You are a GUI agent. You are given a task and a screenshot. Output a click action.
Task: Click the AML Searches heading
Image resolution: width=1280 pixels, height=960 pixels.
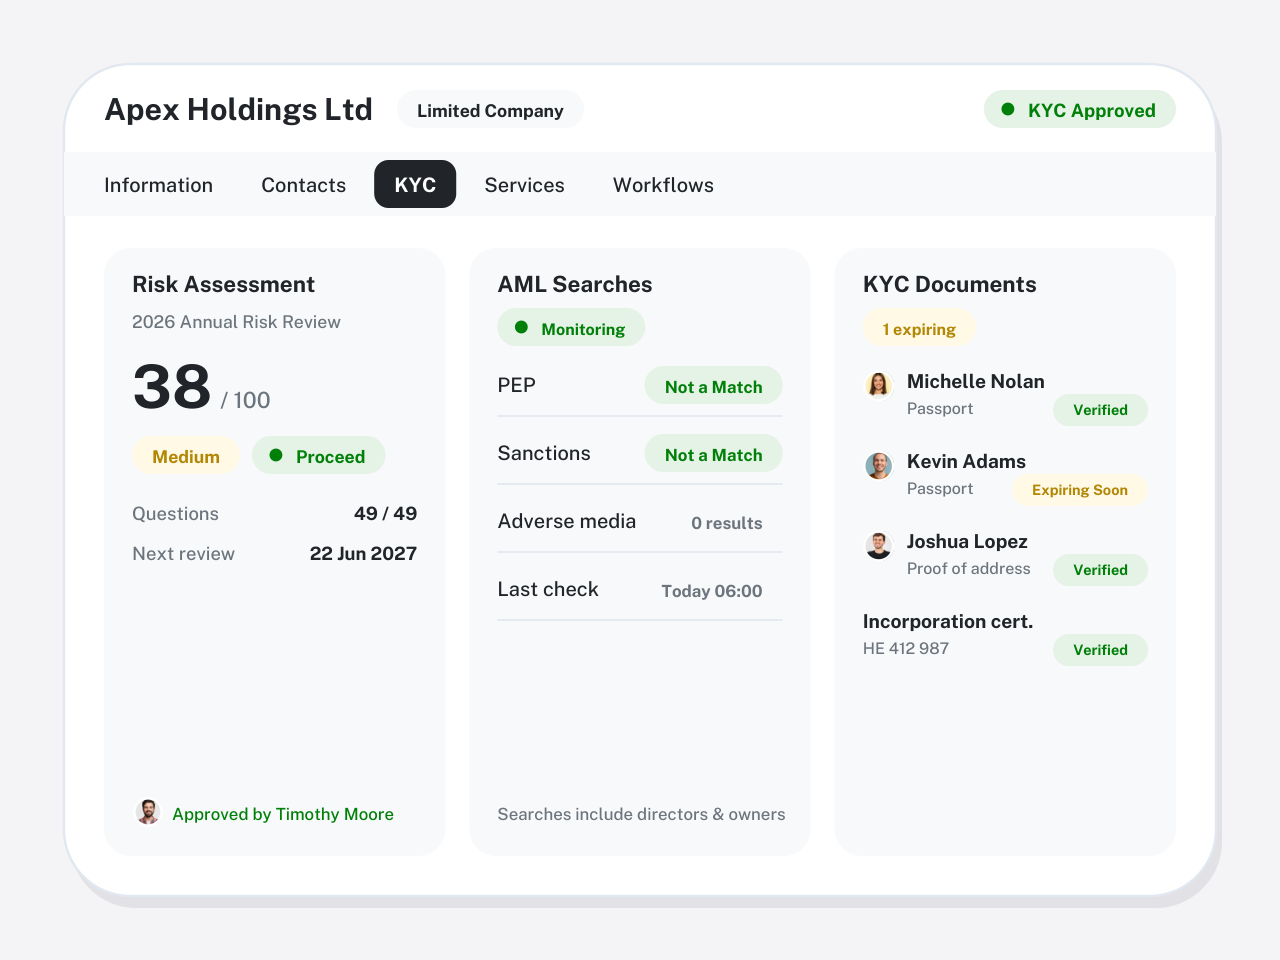click(575, 284)
